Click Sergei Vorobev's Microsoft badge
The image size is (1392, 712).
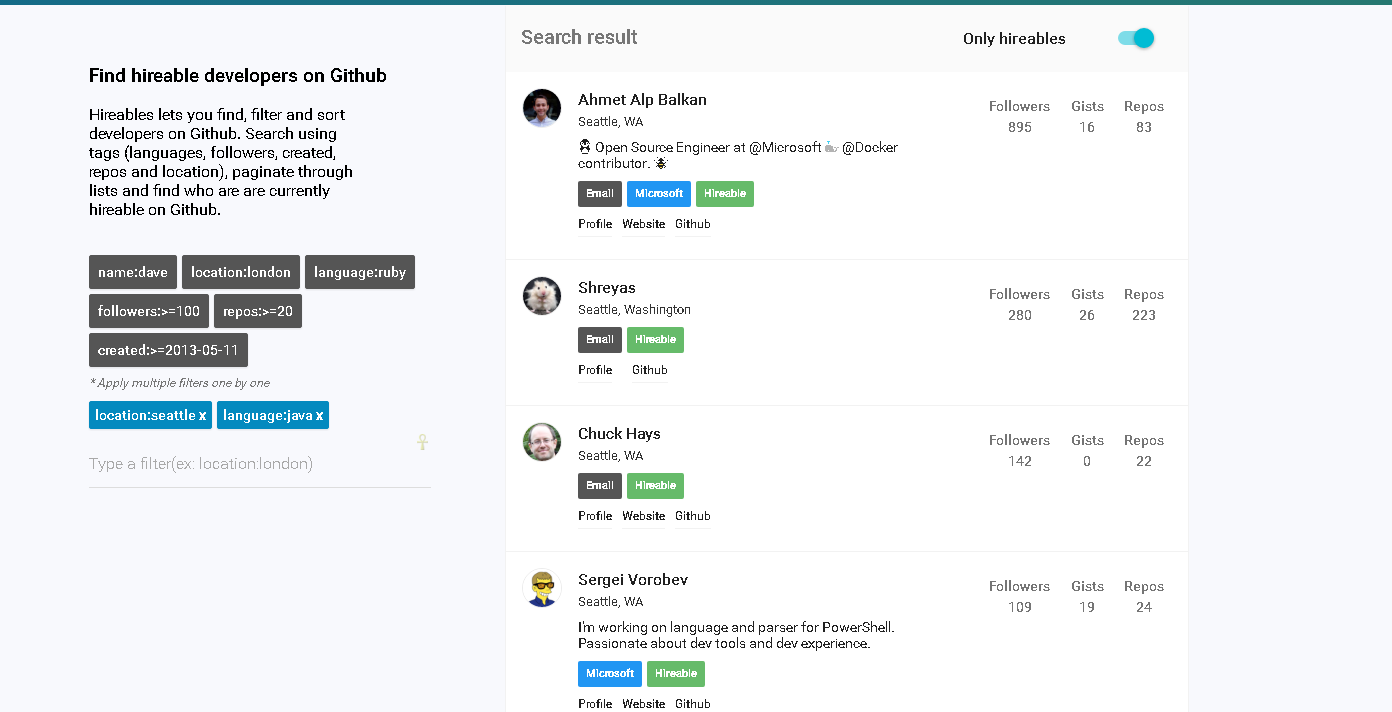click(x=609, y=673)
